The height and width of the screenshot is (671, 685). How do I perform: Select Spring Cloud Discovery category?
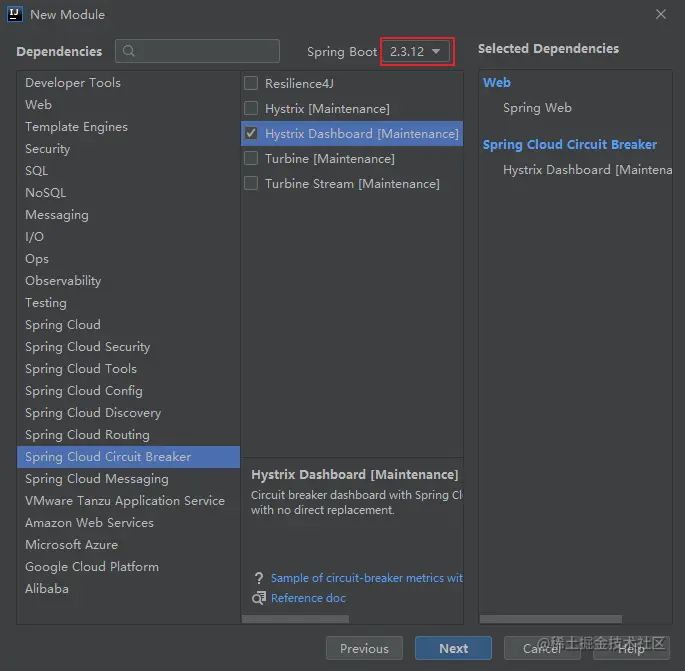[128, 412]
